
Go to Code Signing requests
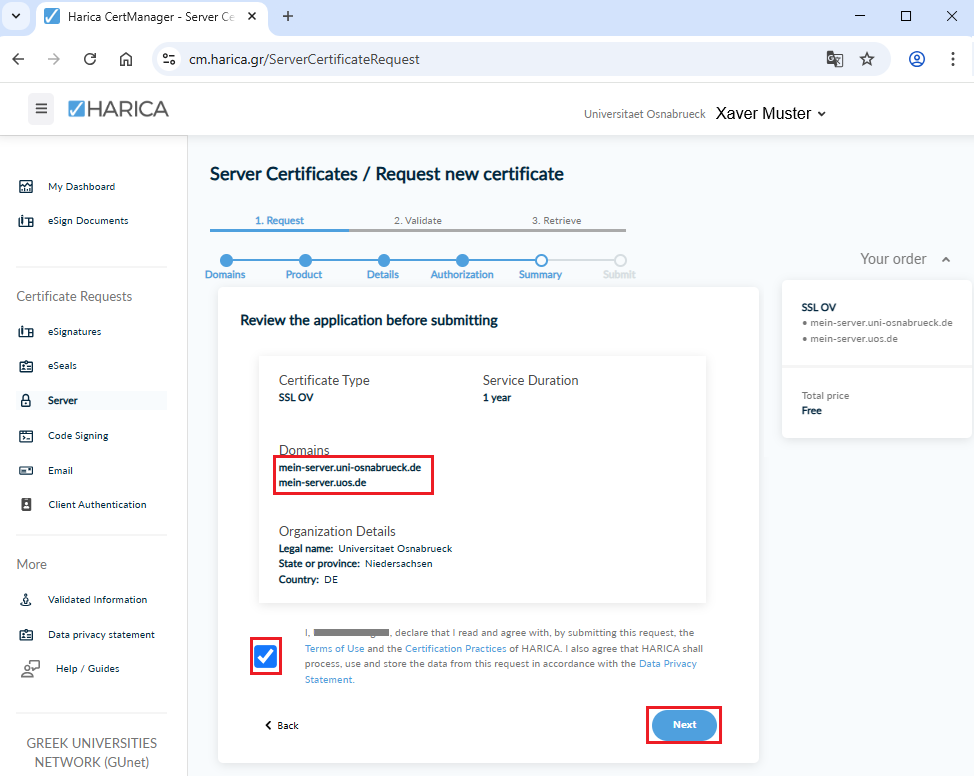point(78,436)
